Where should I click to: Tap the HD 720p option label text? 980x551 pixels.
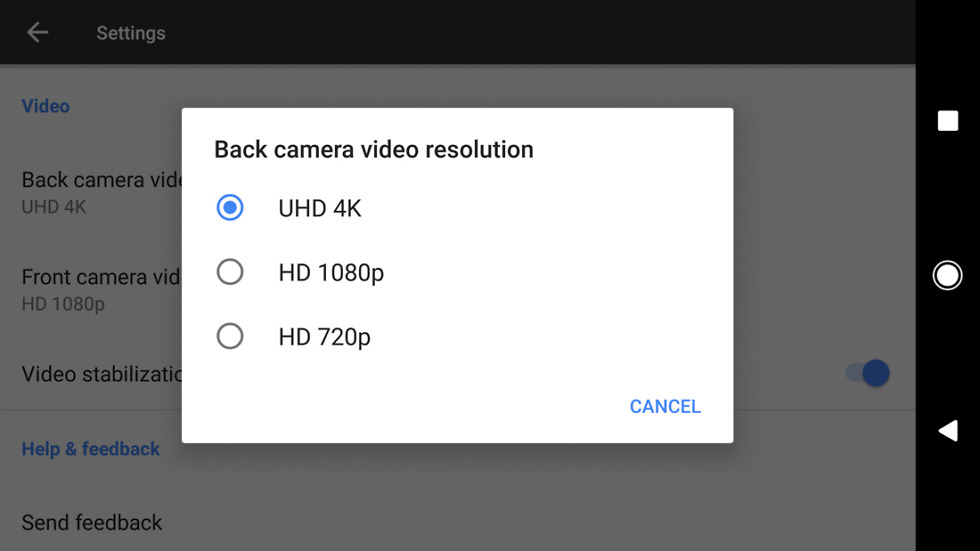coord(324,337)
